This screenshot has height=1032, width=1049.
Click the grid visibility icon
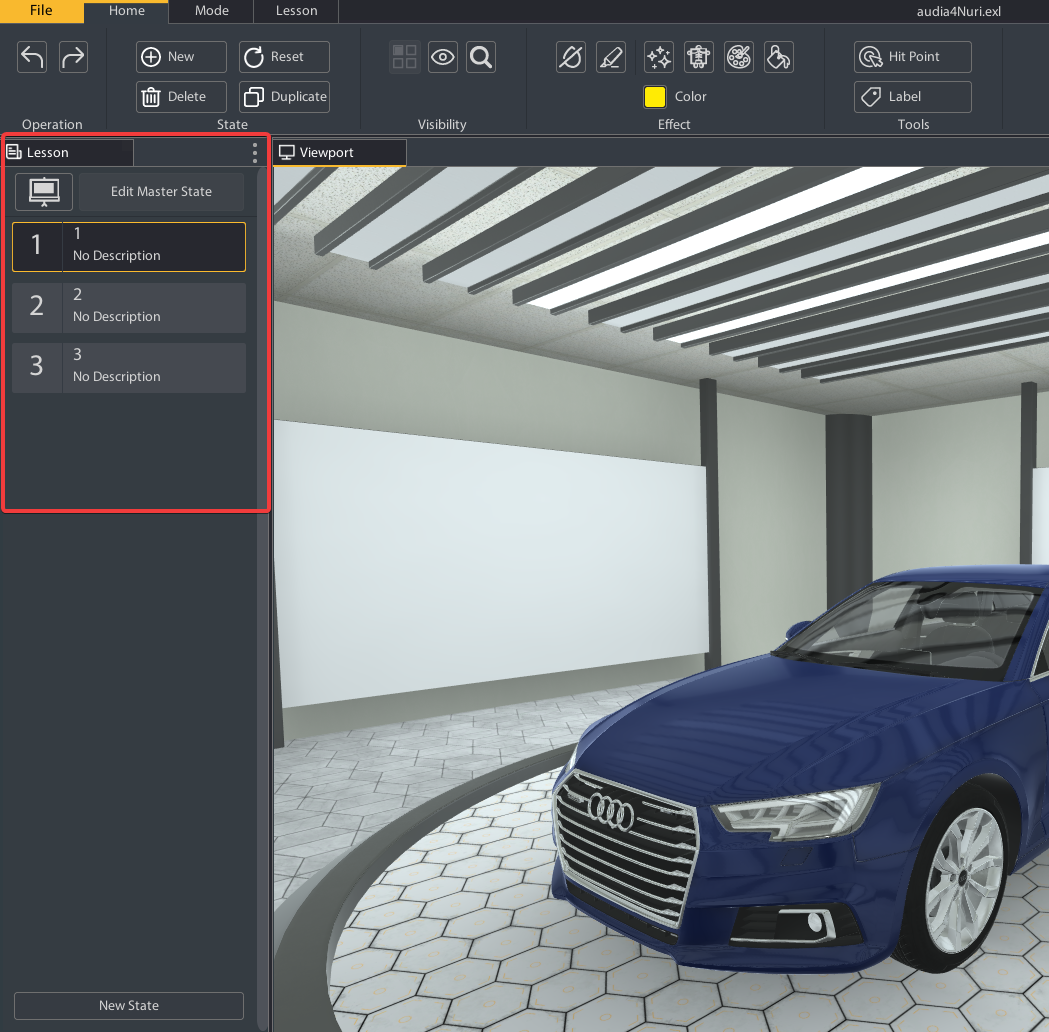click(405, 57)
